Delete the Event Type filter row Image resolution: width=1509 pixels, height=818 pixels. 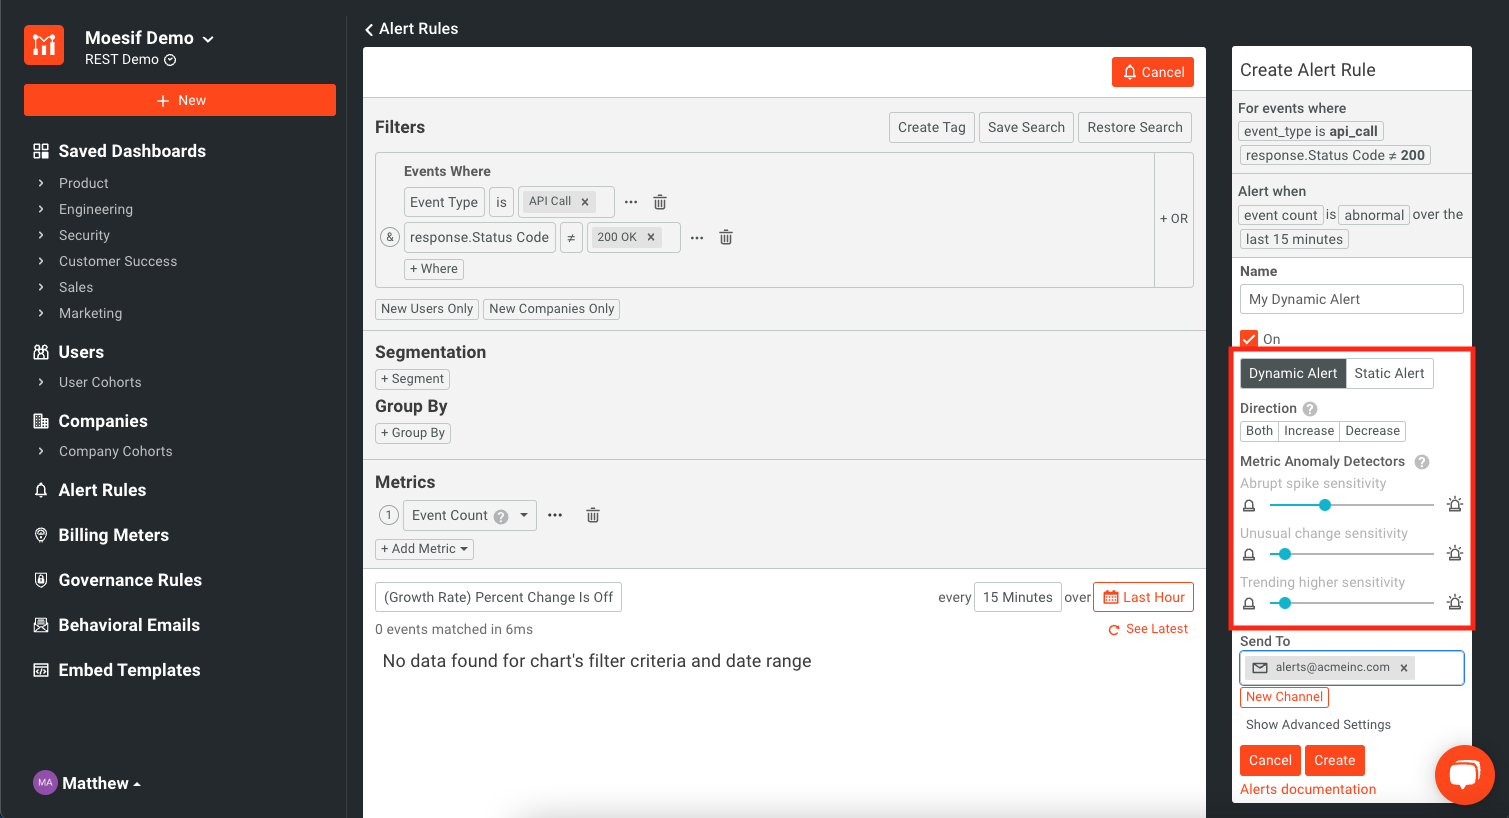[x=660, y=202]
